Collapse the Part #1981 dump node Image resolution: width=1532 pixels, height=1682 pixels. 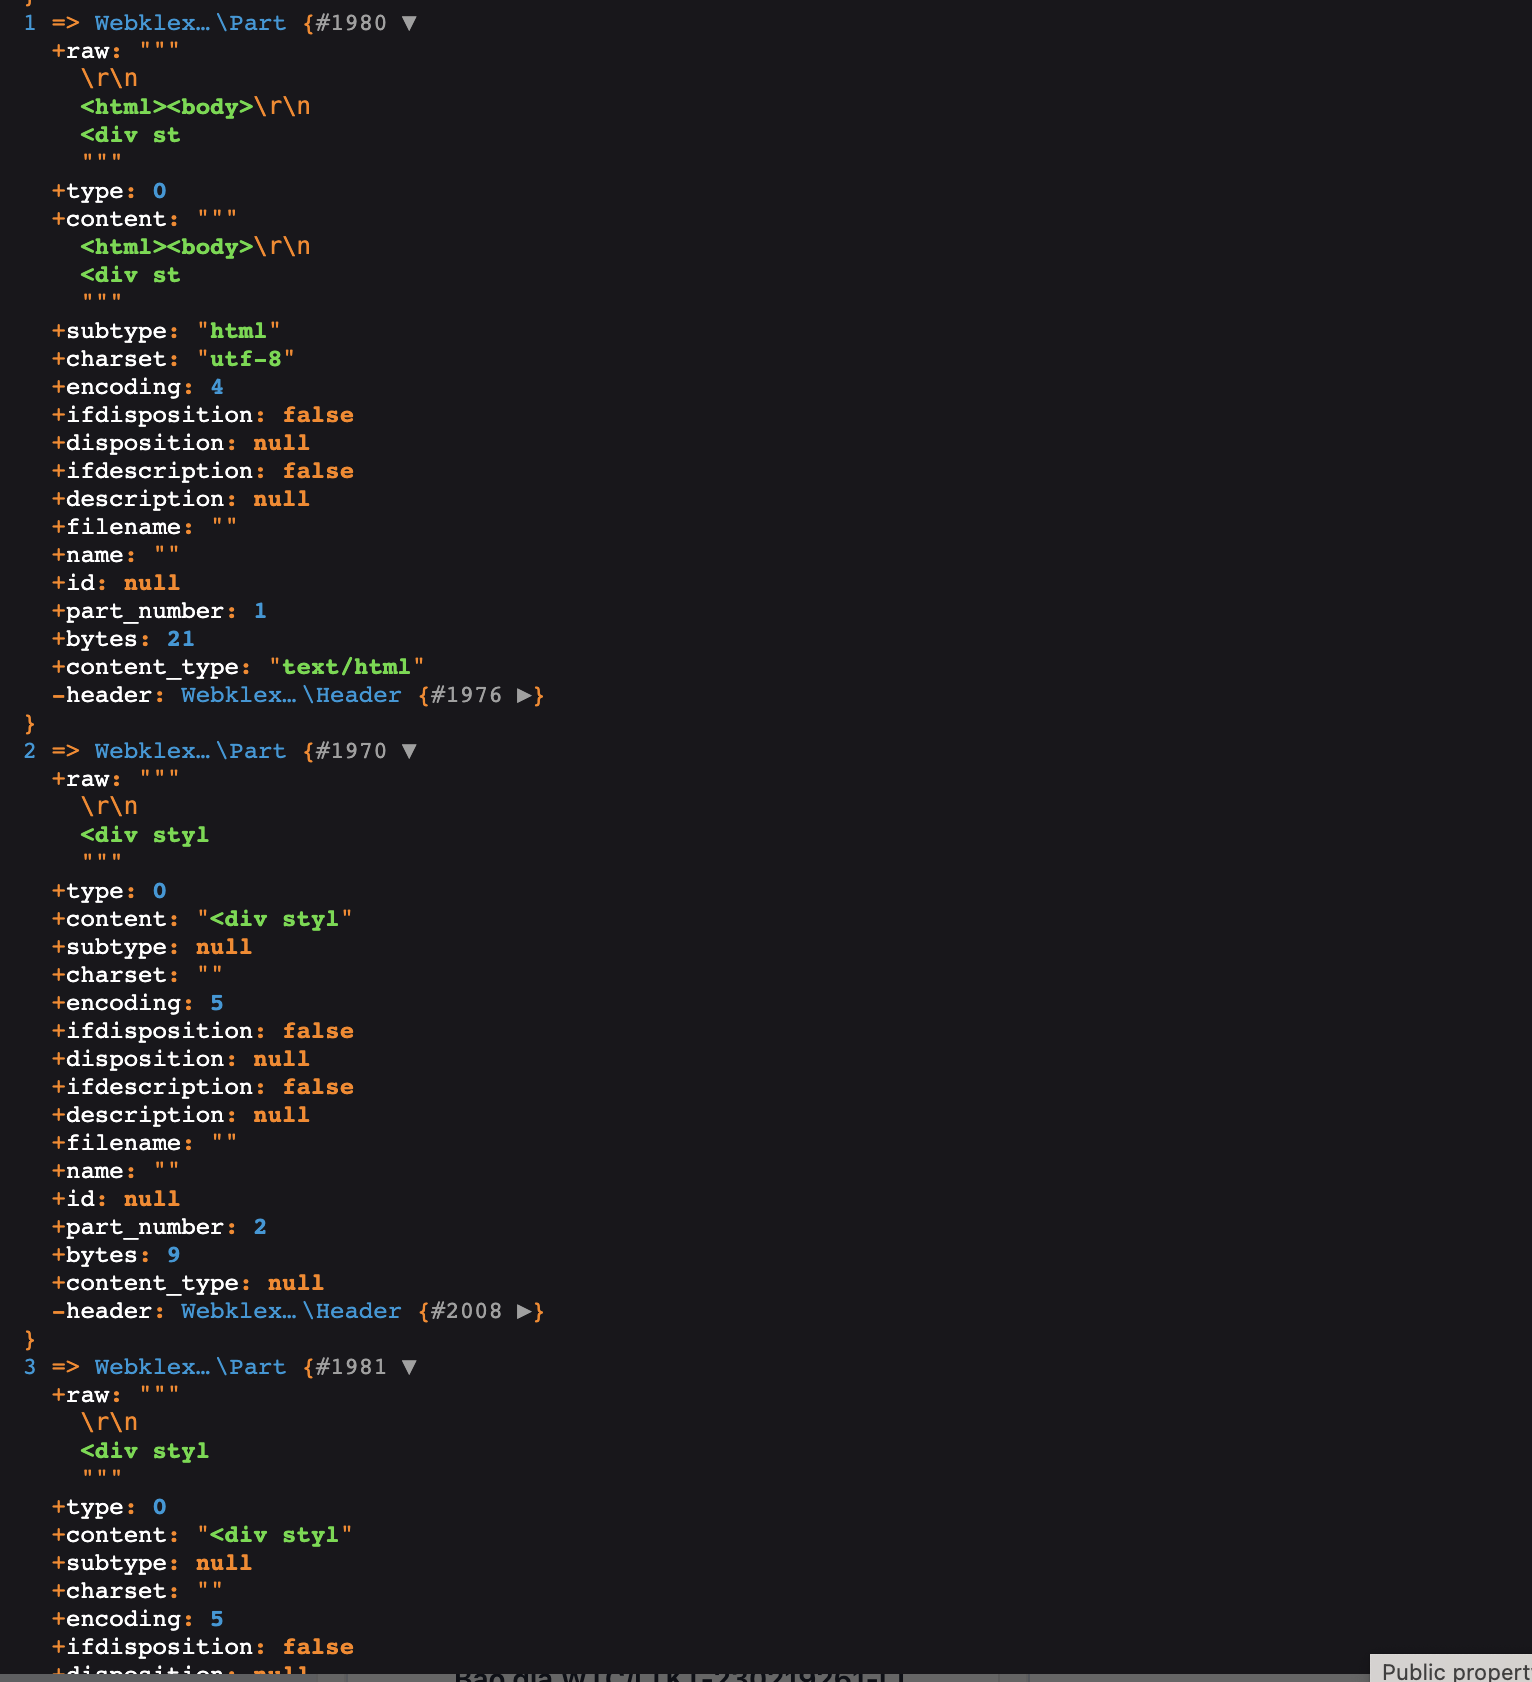(409, 1367)
